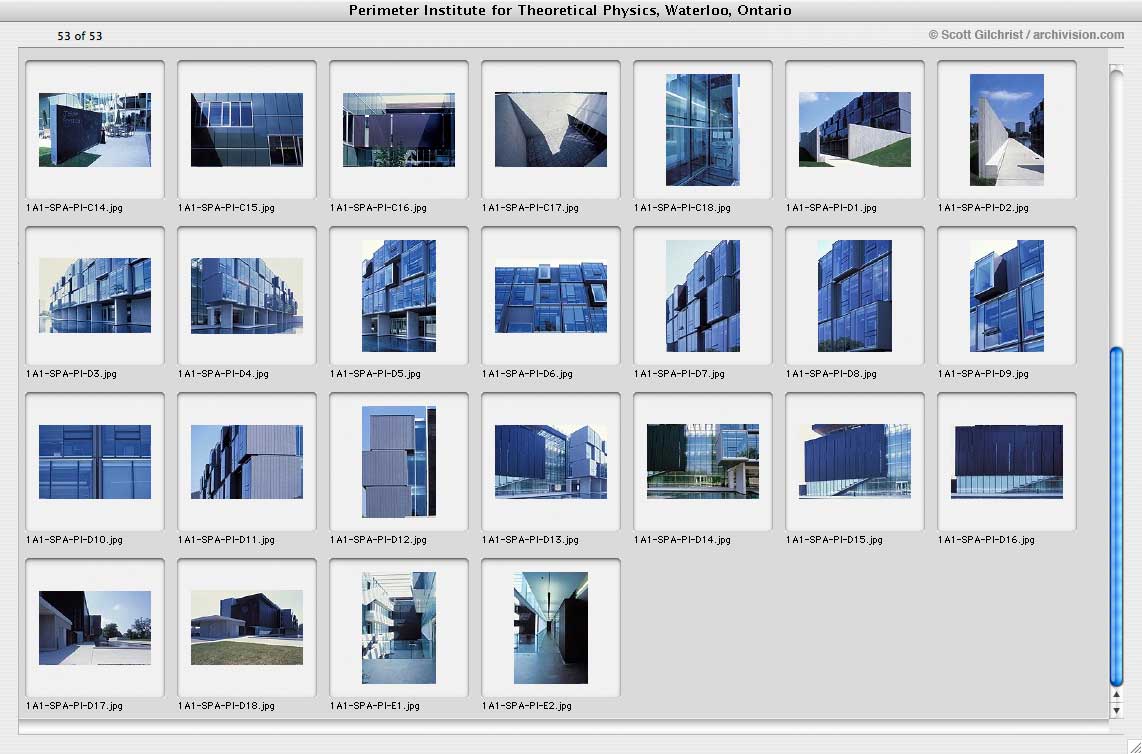Click the 1A1-SPA-PI-D6.jpg thumbnail

[551, 296]
